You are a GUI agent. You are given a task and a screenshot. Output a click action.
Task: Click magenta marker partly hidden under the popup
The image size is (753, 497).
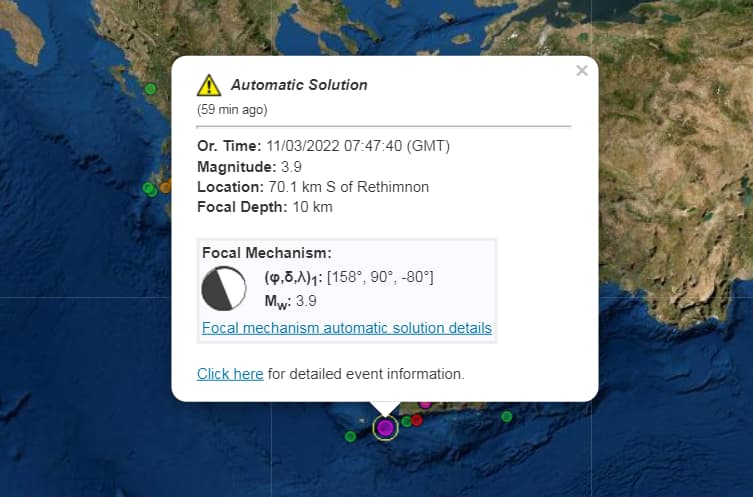tap(425, 403)
